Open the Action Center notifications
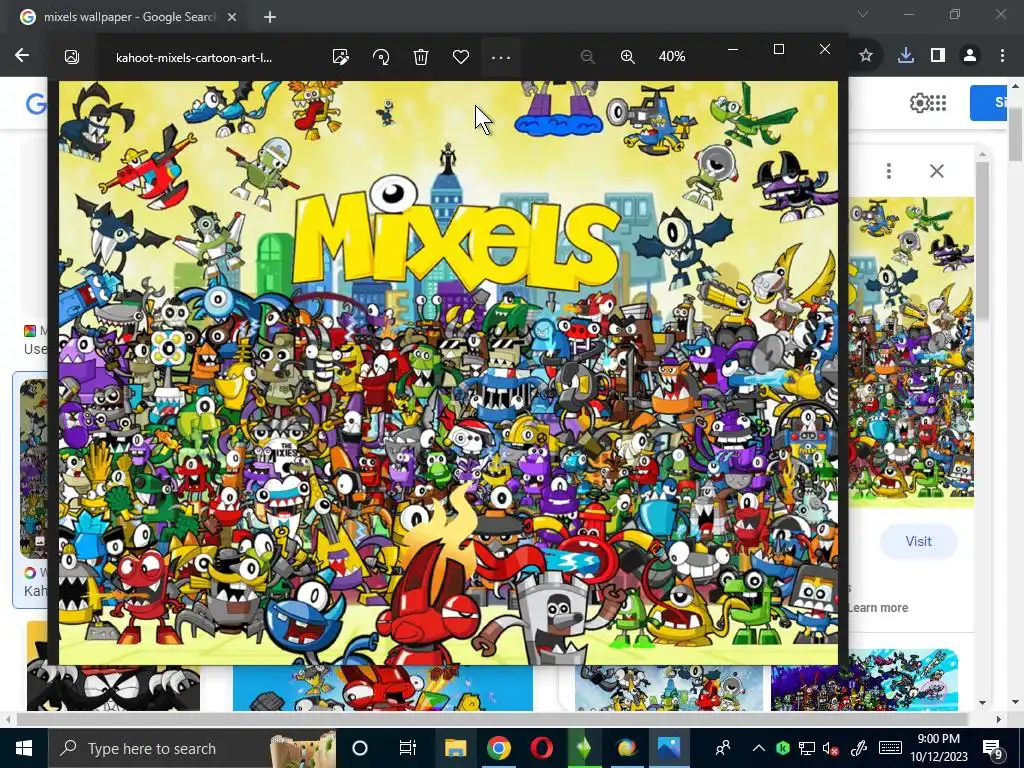This screenshot has height=768, width=1024. click(992, 748)
